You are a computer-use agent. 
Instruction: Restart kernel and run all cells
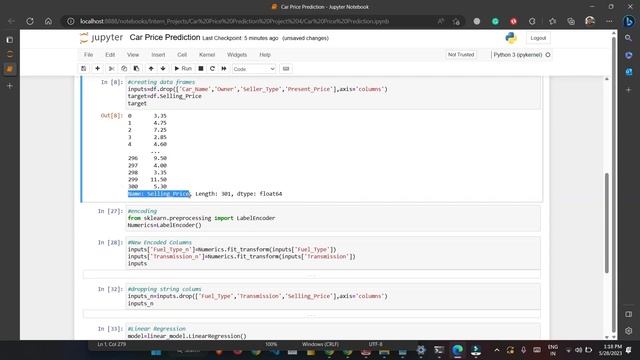click(x=224, y=69)
